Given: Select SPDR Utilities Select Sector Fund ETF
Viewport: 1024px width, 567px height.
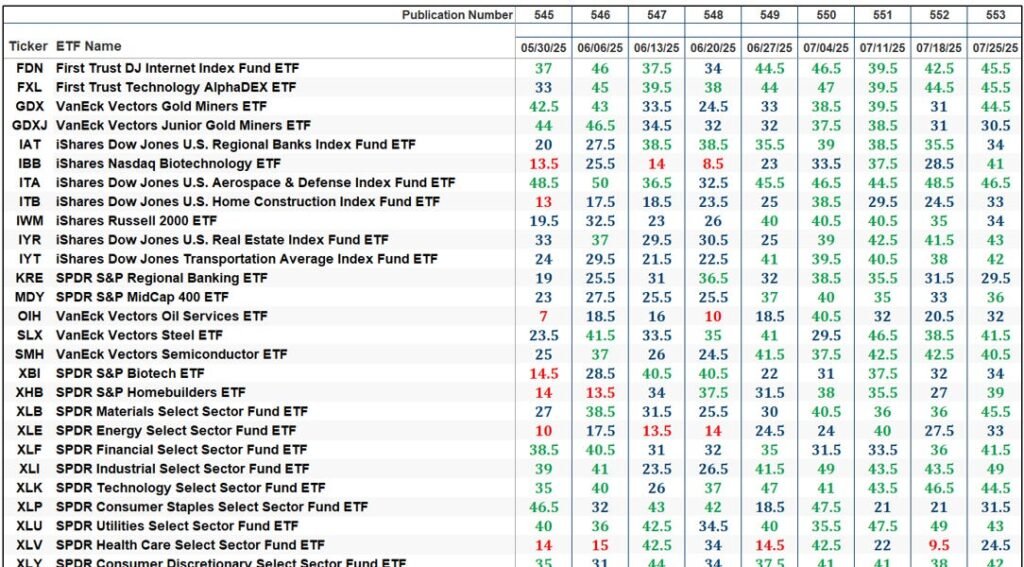Looking at the screenshot, I should tap(177, 526).
